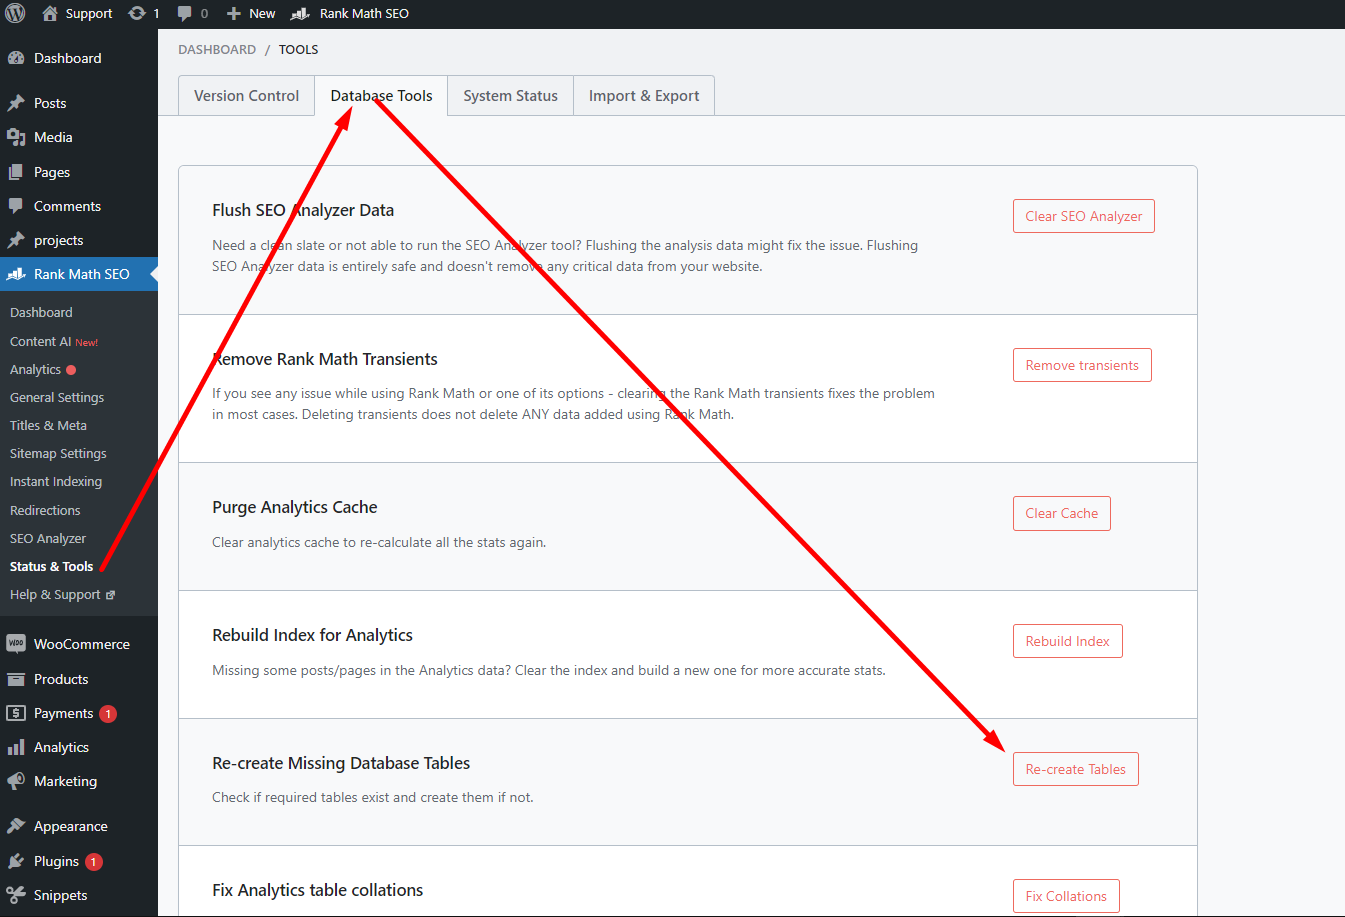The height and width of the screenshot is (917, 1345).
Task: Click the Media icon in sidebar
Action: pyautogui.click(x=16, y=137)
